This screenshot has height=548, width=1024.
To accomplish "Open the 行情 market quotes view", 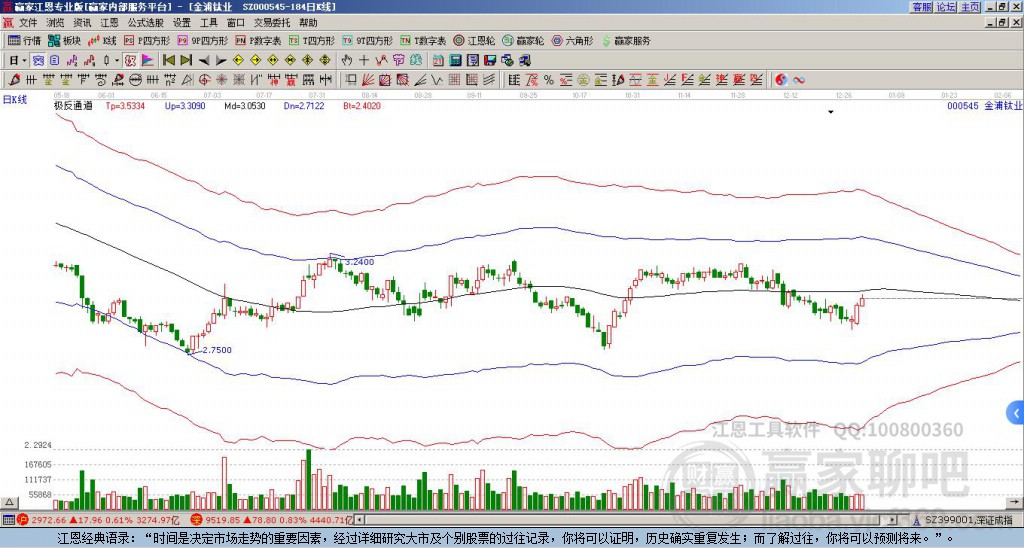I will 24,40.
